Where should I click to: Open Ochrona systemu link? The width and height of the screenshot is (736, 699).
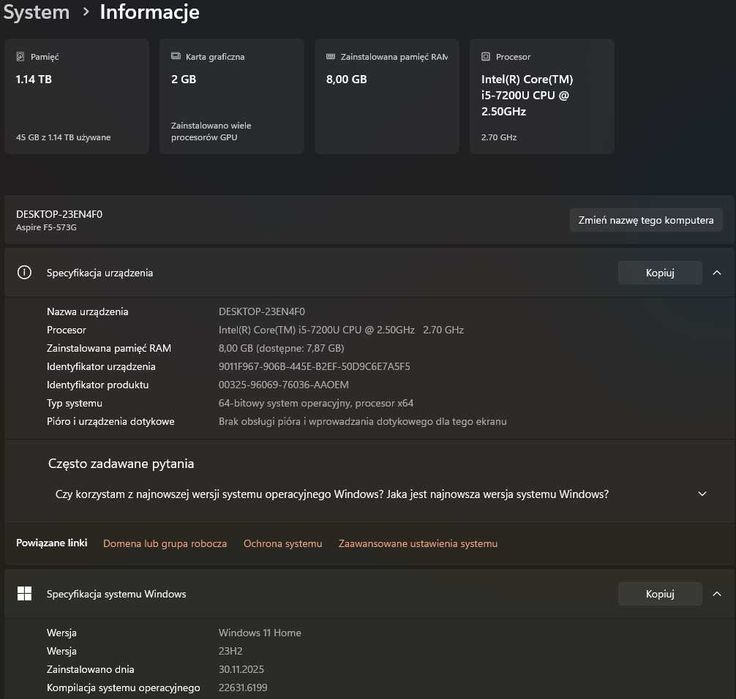pos(283,543)
